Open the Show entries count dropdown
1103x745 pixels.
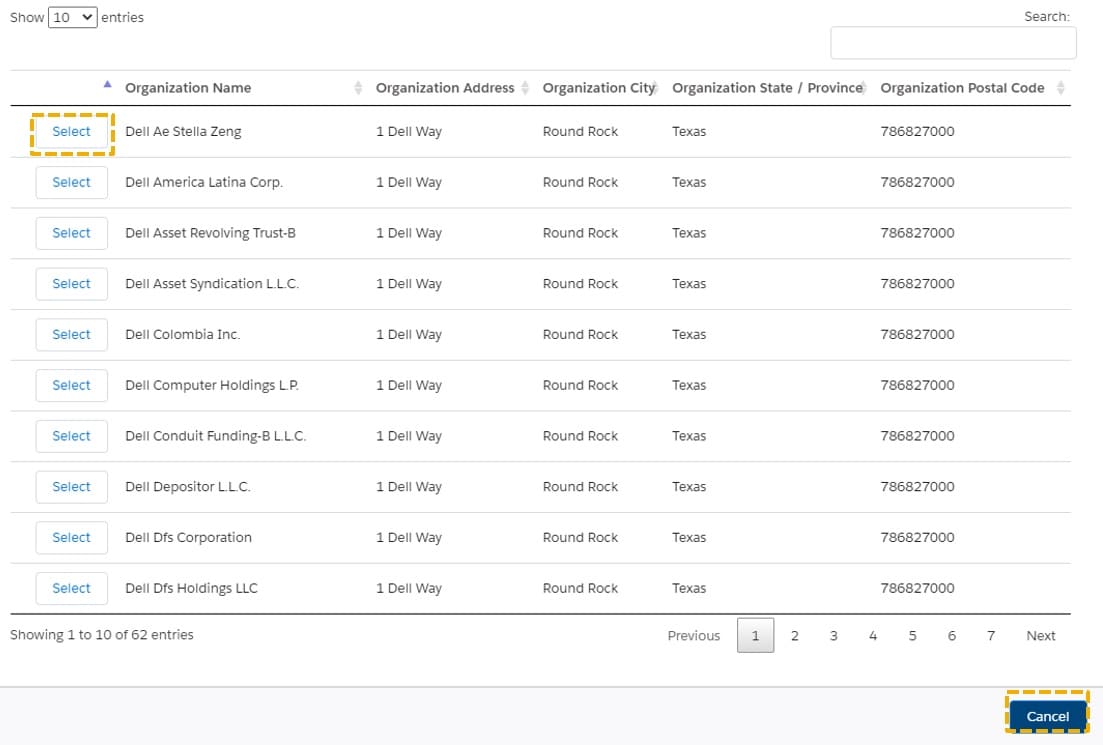[x=72, y=17]
